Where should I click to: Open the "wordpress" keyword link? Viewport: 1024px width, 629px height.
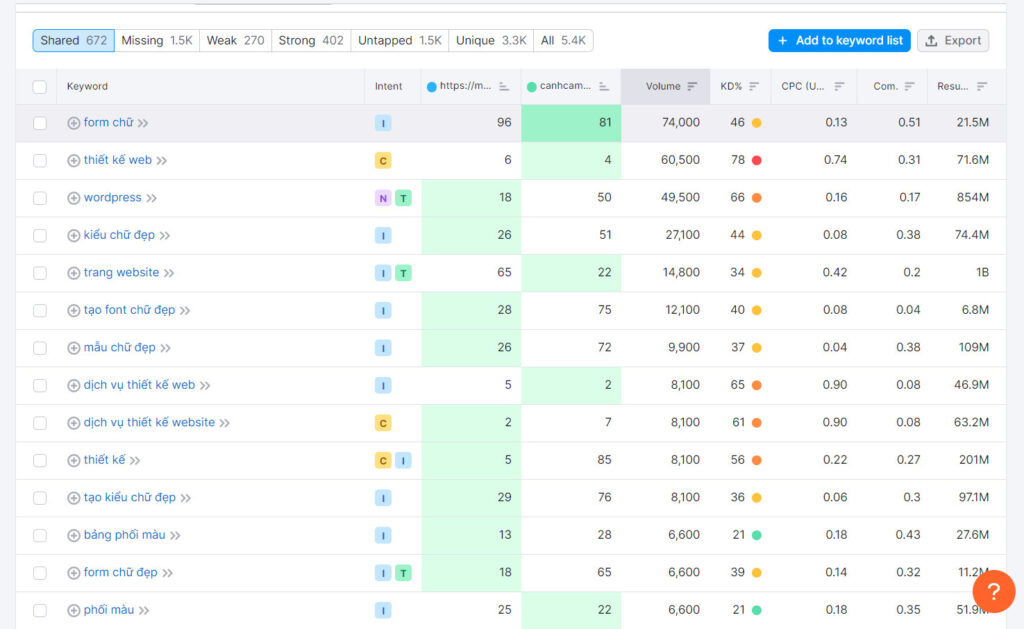pyautogui.click(x=114, y=197)
